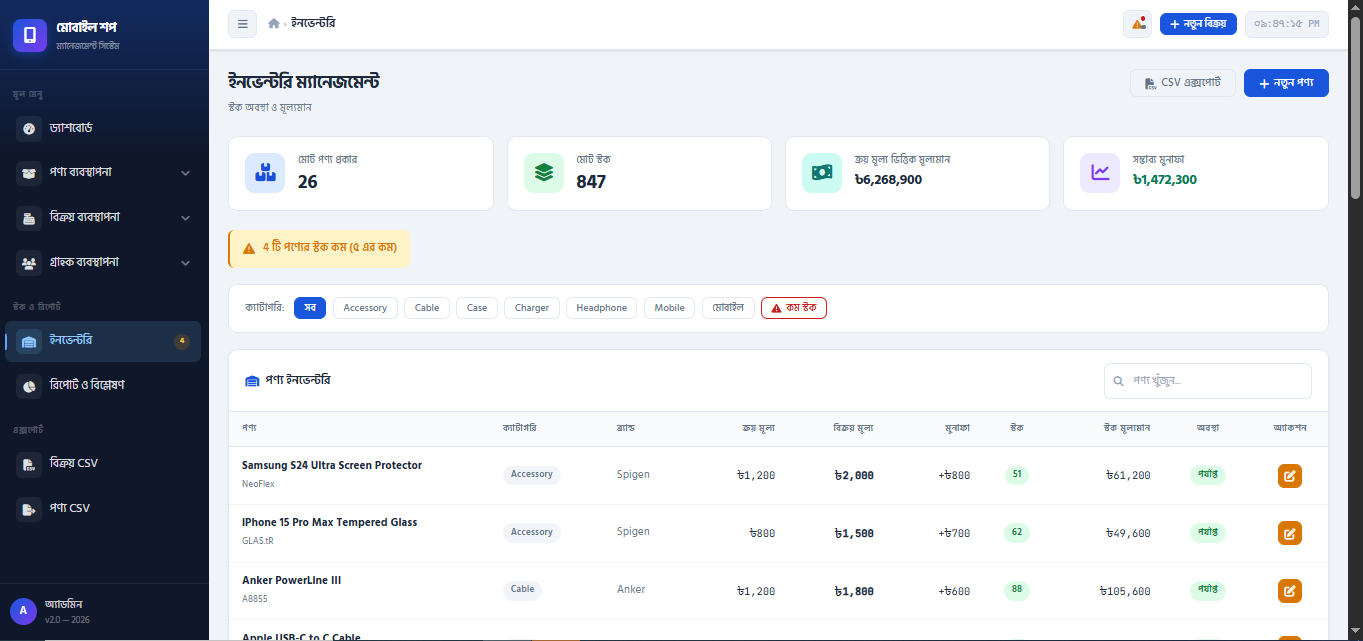Viewport: 1363px width, 641px height.
Task: Edit iPhone 15 Pro Max Tempered Glass row
Action: pyautogui.click(x=1290, y=533)
